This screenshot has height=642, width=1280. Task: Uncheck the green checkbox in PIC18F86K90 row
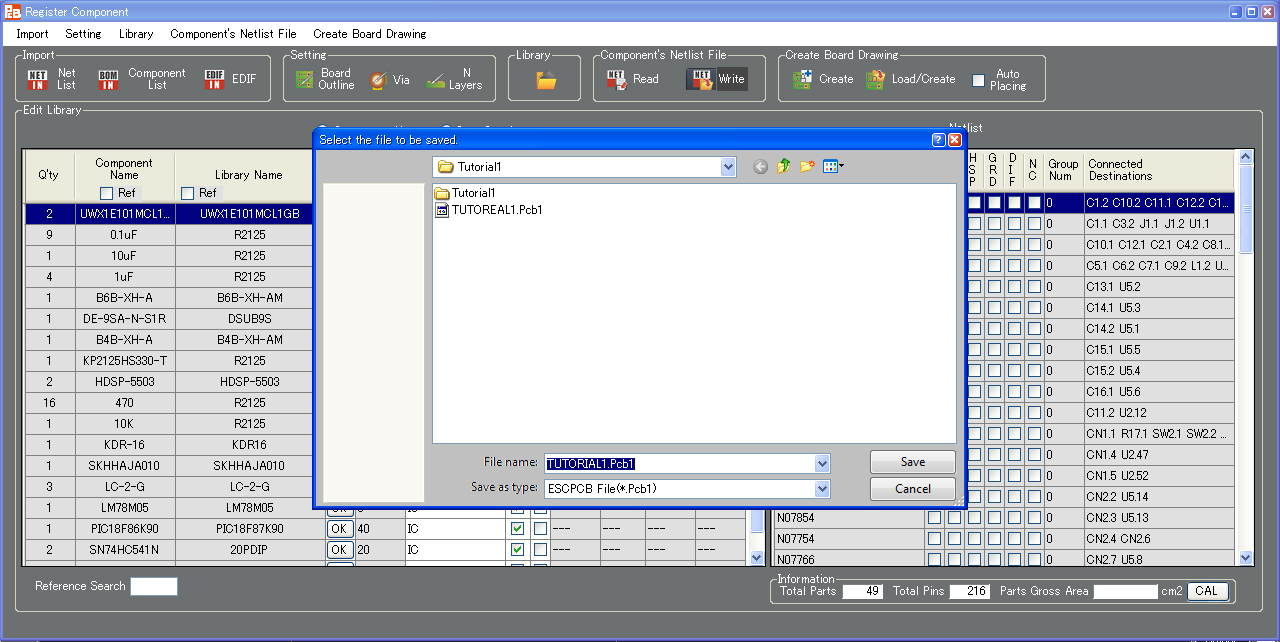[x=517, y=529]
